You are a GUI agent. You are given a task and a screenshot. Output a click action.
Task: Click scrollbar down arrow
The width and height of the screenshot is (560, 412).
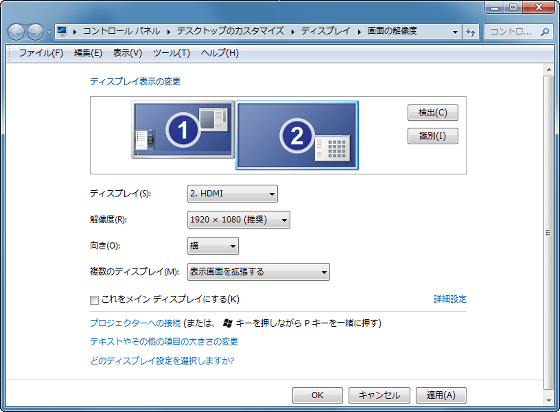coord(549,400)
